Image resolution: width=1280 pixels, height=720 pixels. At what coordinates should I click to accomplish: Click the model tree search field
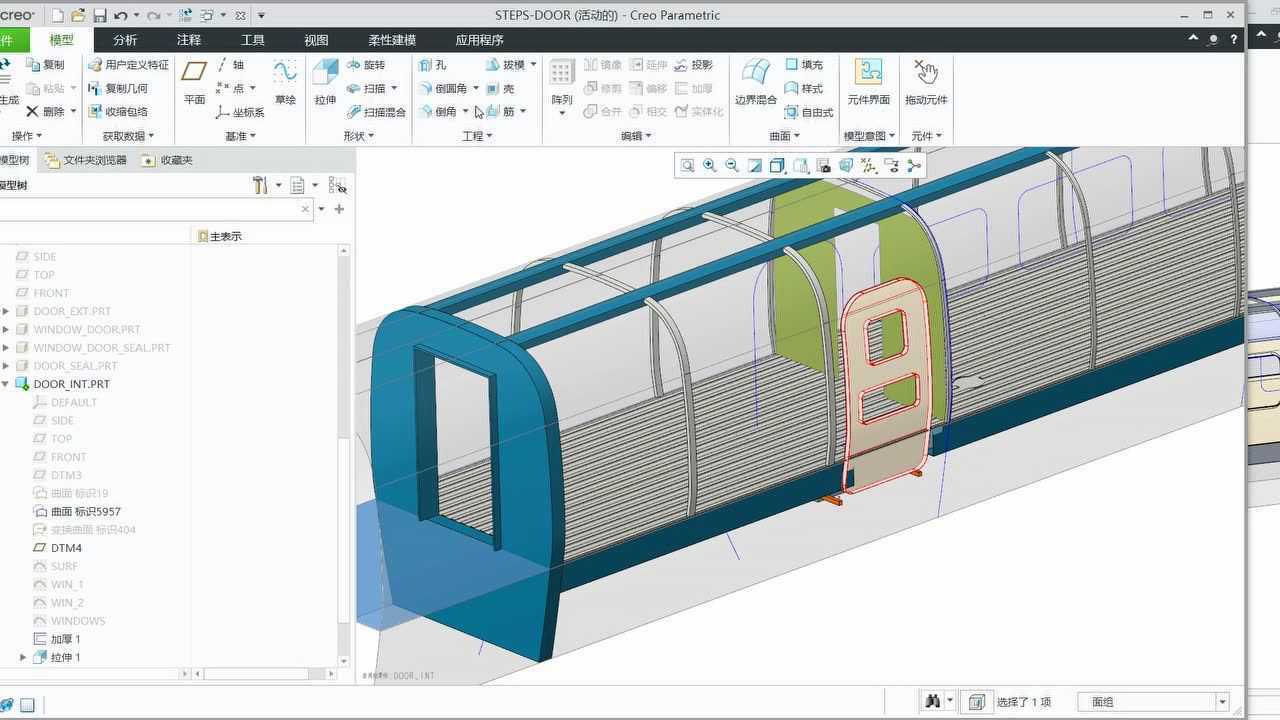coord(150,209)
